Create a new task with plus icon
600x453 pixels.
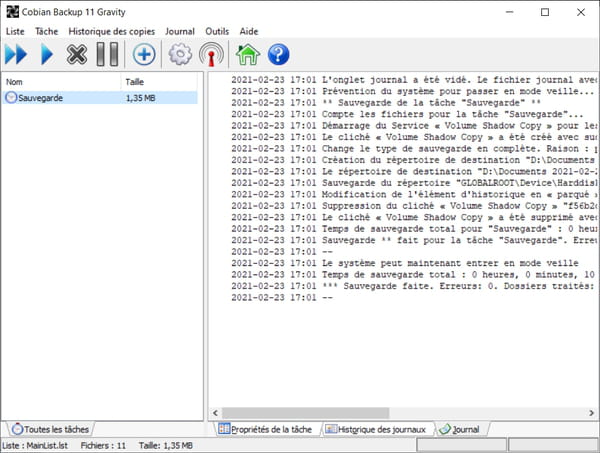tap(144, 54)
